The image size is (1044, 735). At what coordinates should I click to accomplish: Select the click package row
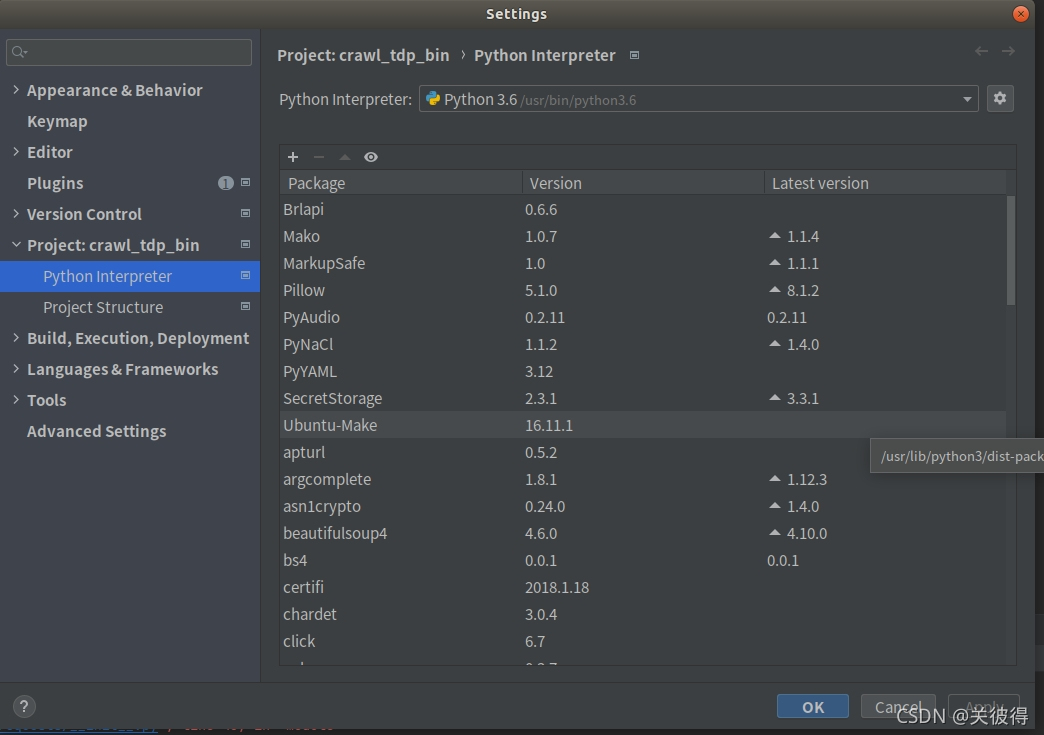[x=643, y=640]
